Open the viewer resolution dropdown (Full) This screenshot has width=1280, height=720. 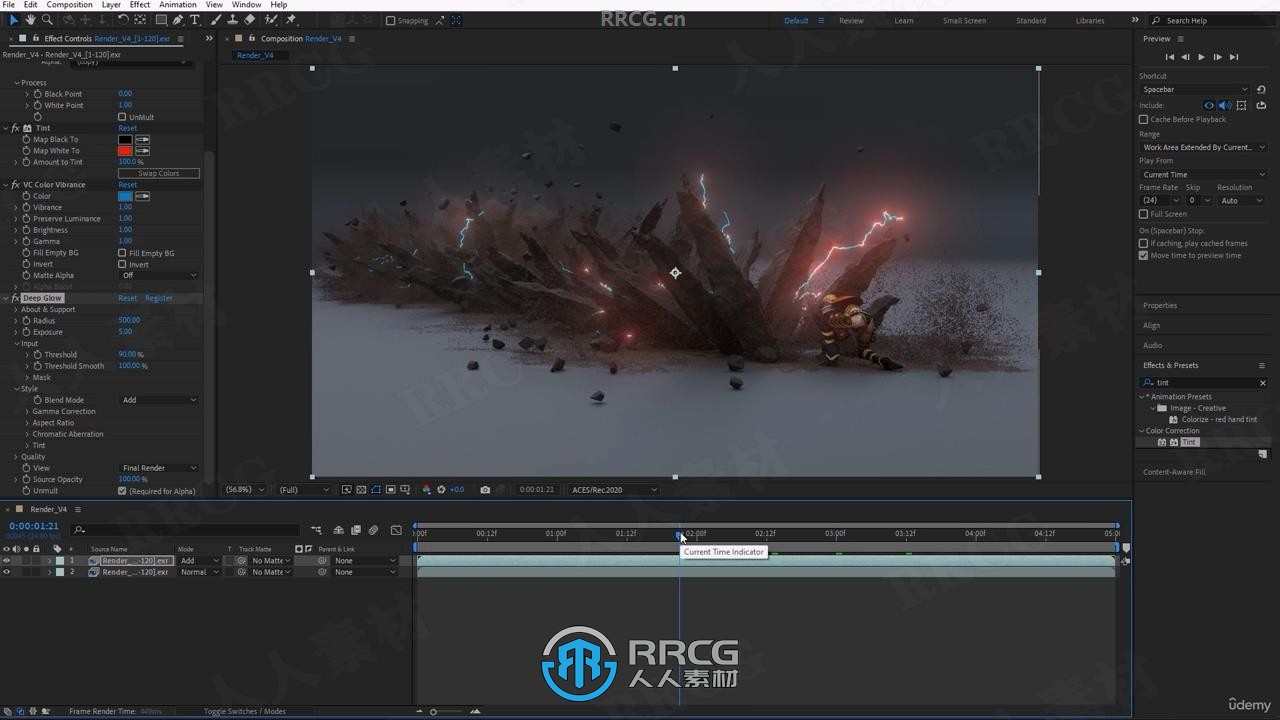point(304,490)
